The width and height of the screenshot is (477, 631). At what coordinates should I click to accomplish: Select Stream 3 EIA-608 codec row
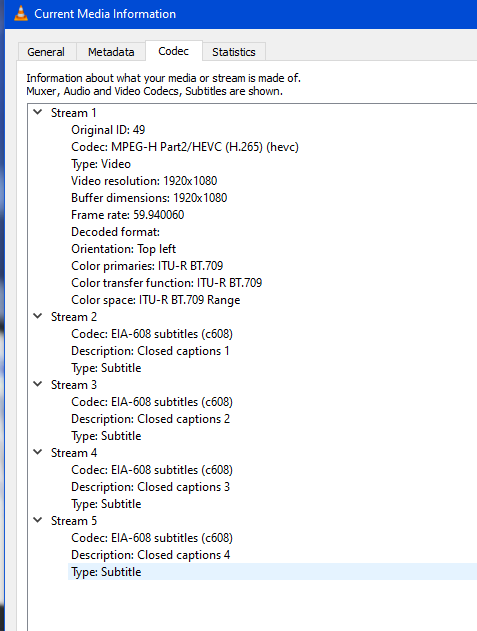(x=152, y=402)
